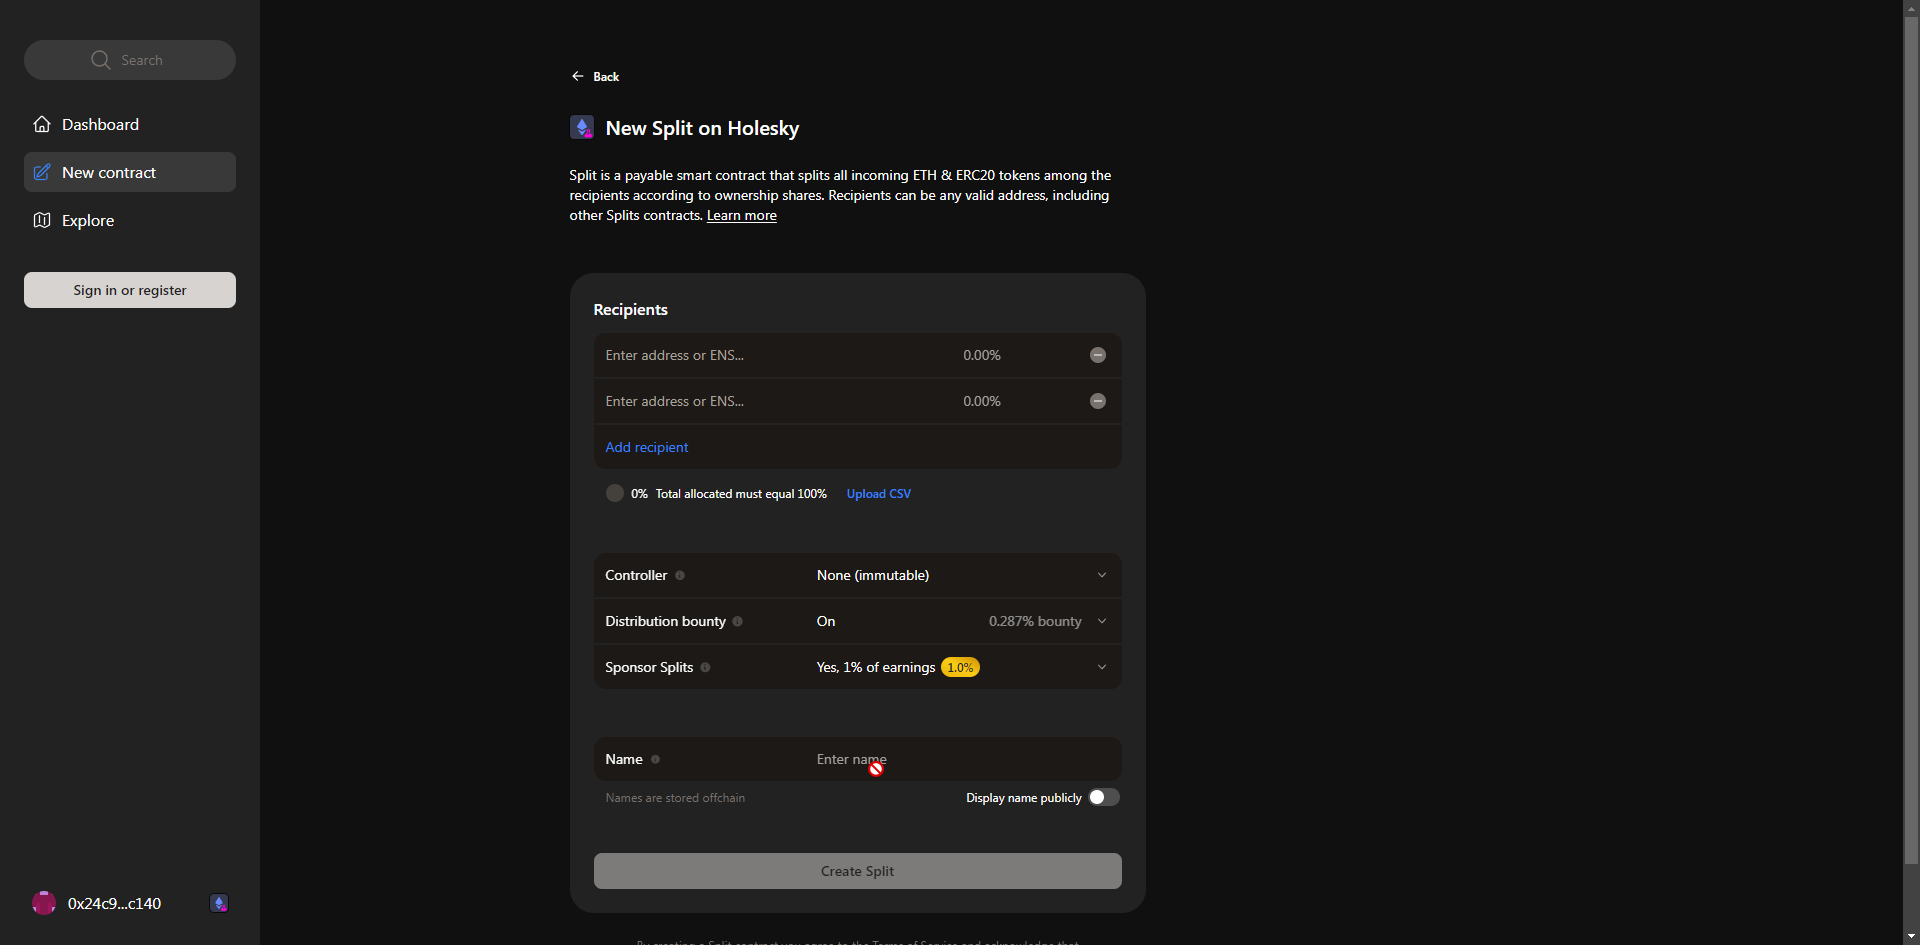Expand the Sponsor Splits dropdown

coord(1101,666)
